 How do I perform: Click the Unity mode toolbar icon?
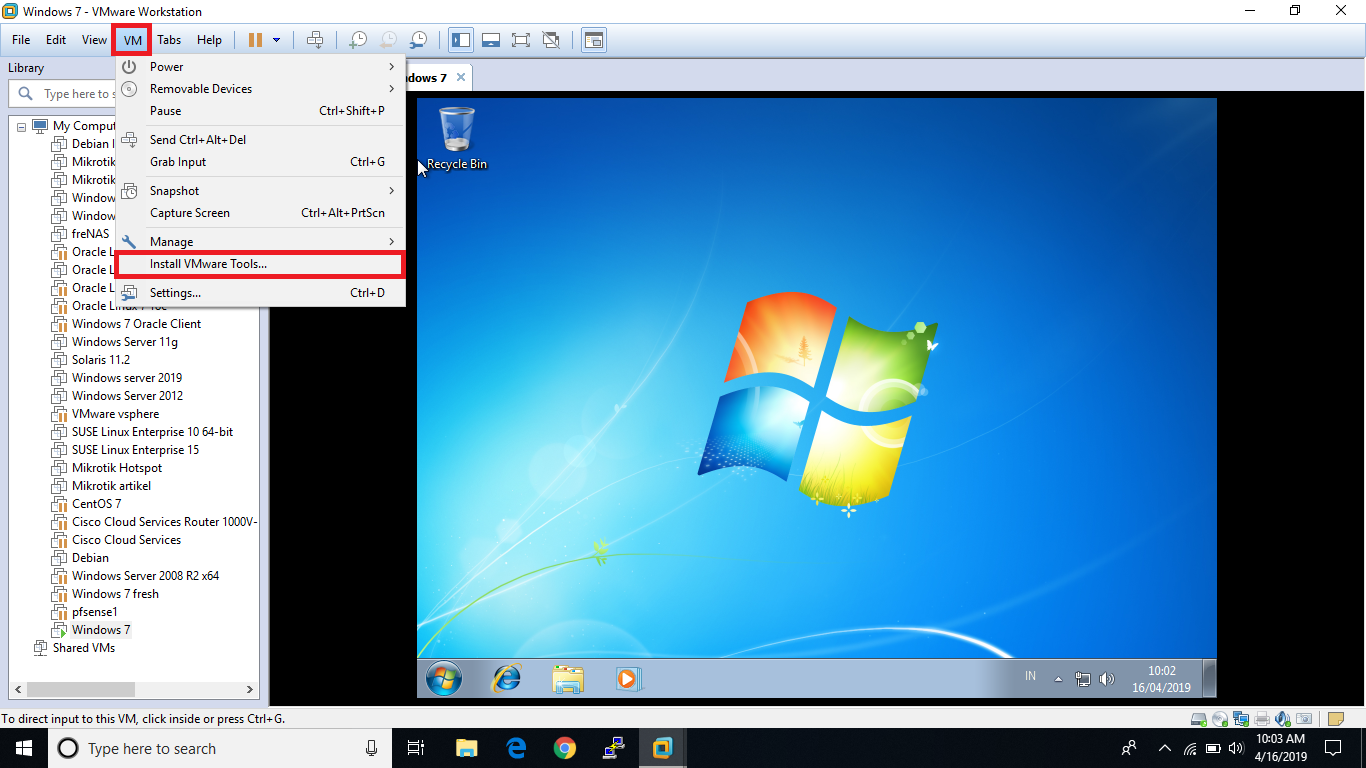550,40
